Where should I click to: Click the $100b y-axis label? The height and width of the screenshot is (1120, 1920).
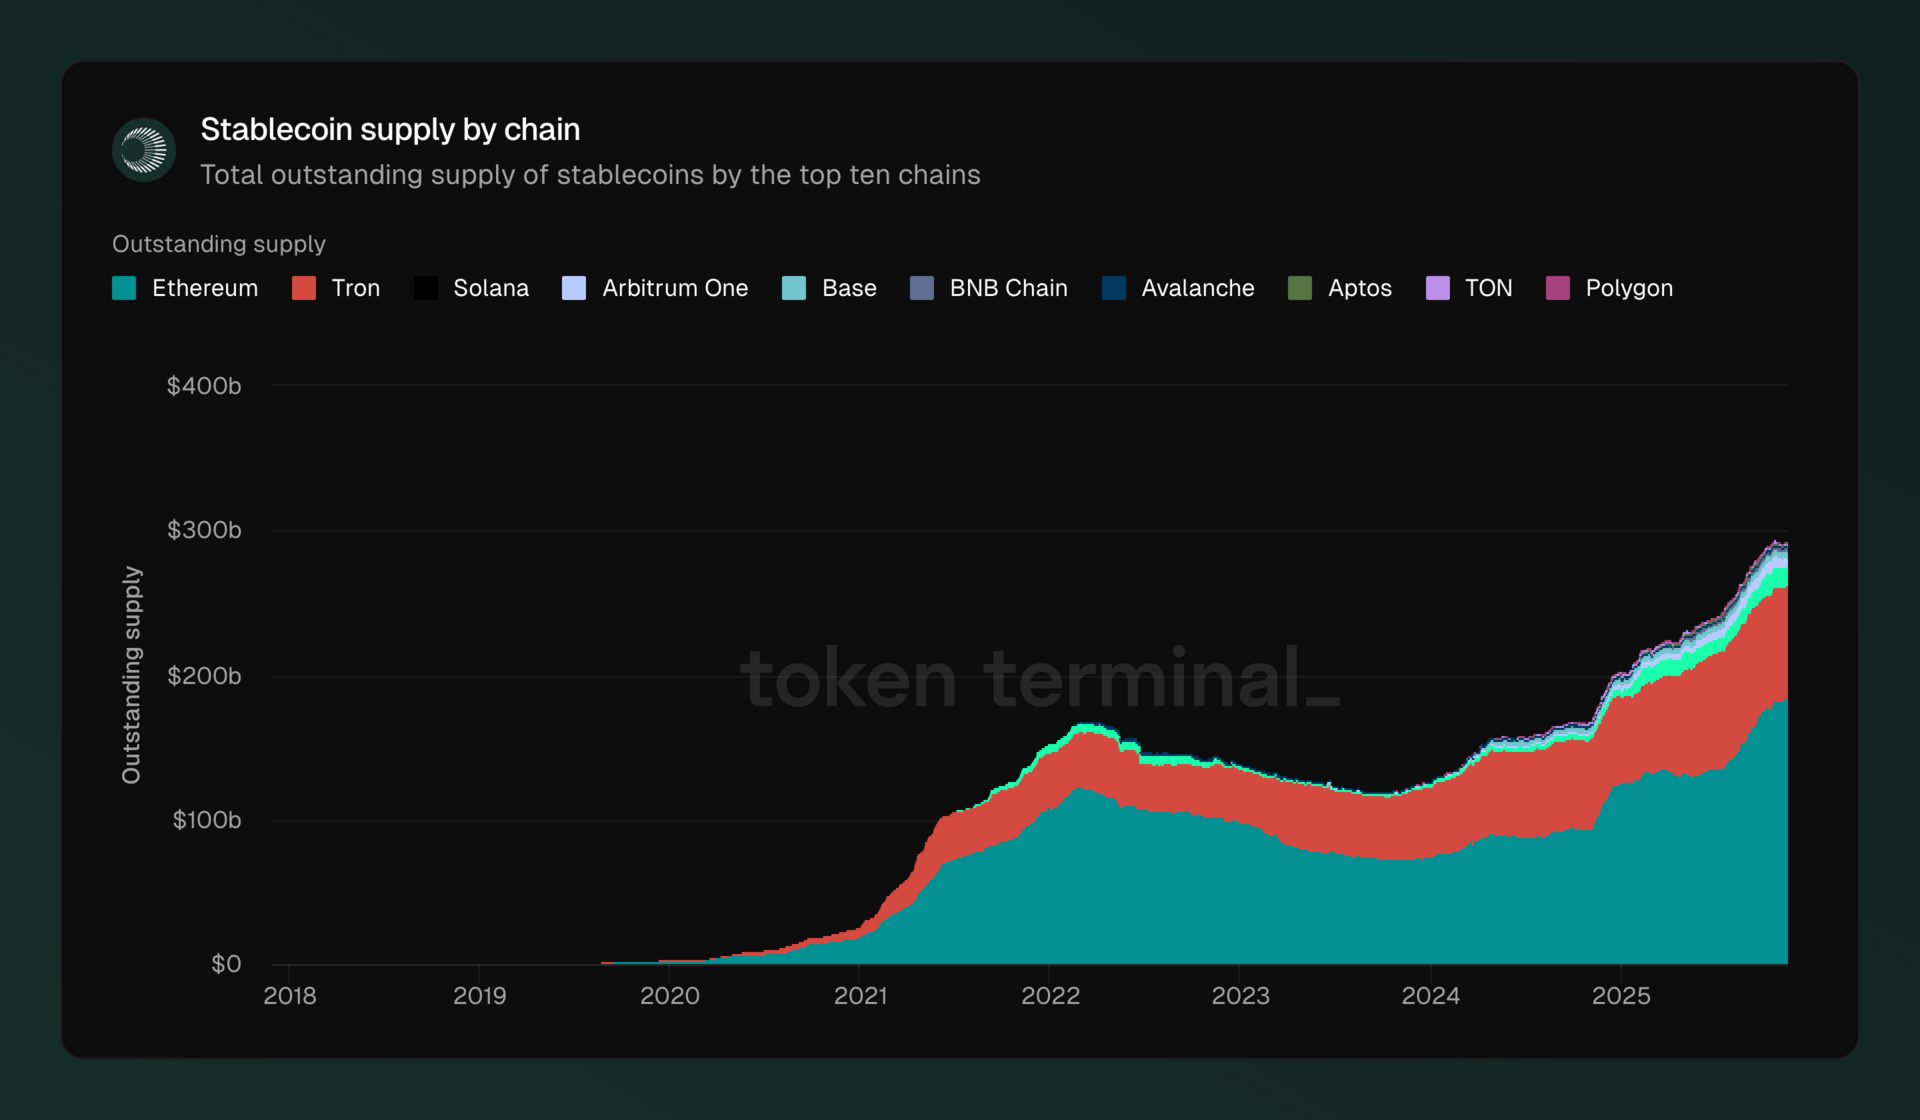pyautogui.click(x=206, y=820)
